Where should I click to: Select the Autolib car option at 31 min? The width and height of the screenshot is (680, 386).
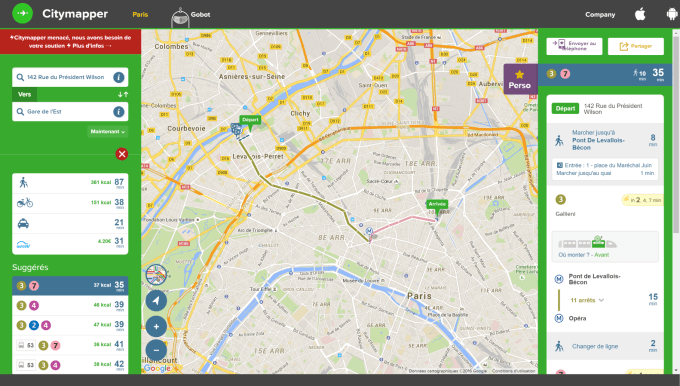[70, 244]
